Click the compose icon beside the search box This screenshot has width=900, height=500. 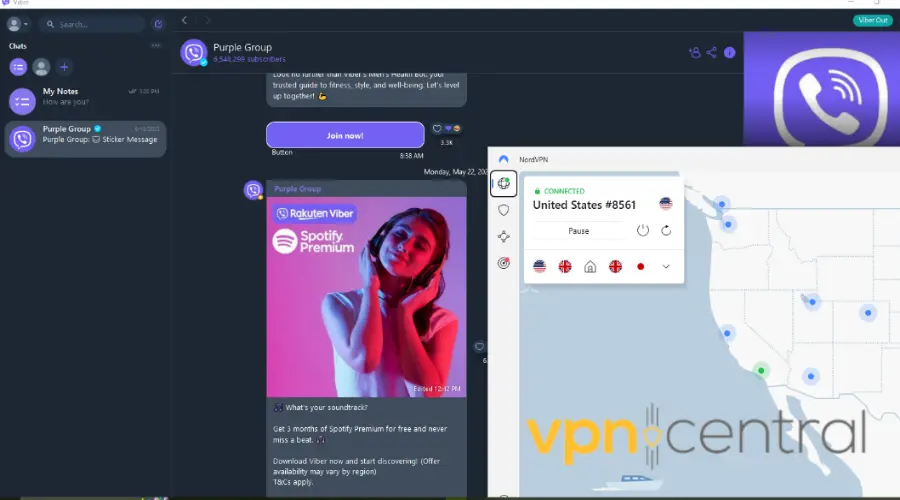158,24
